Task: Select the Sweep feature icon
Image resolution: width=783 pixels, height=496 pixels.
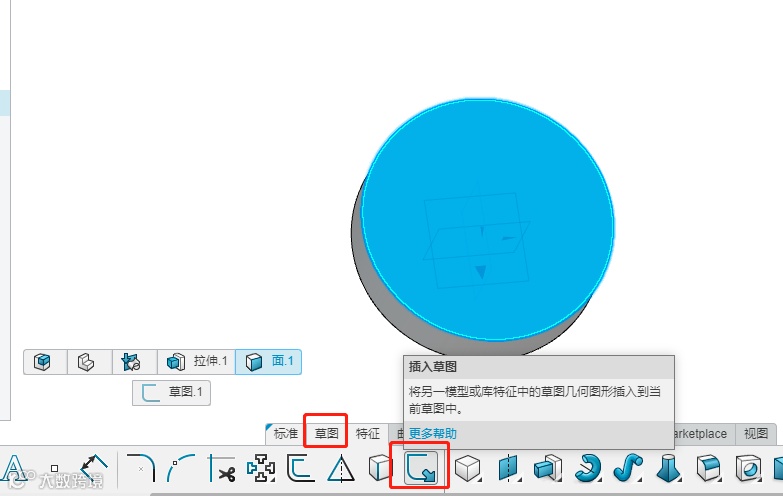Action: click(x=628, y=468)
